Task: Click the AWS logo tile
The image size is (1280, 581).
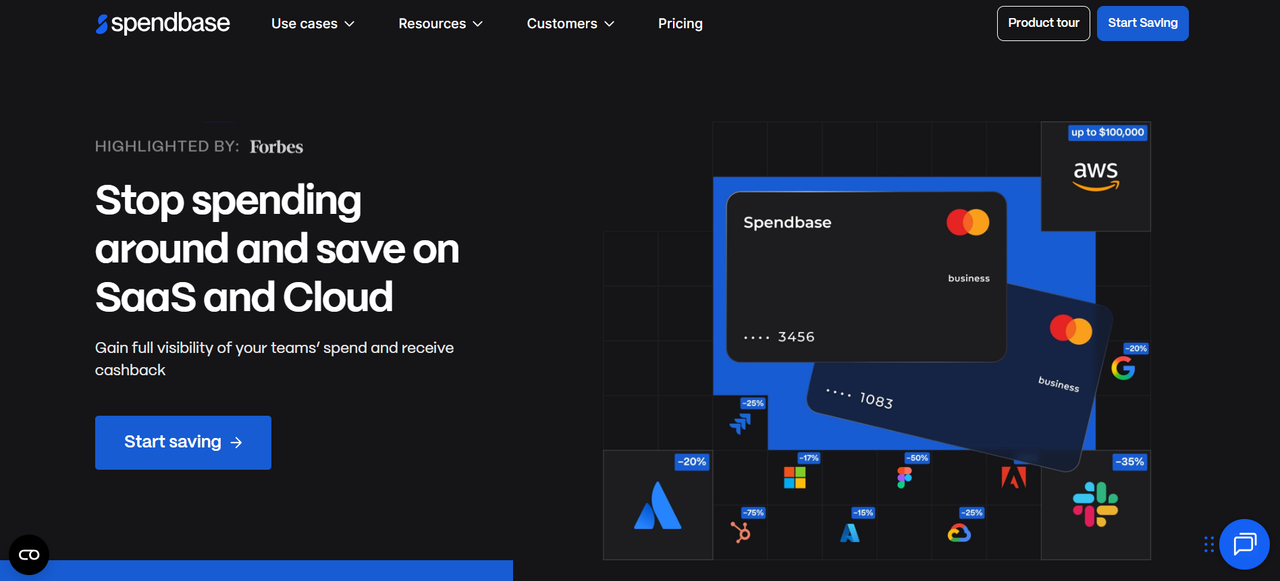Action: (x=1096, y=177)
